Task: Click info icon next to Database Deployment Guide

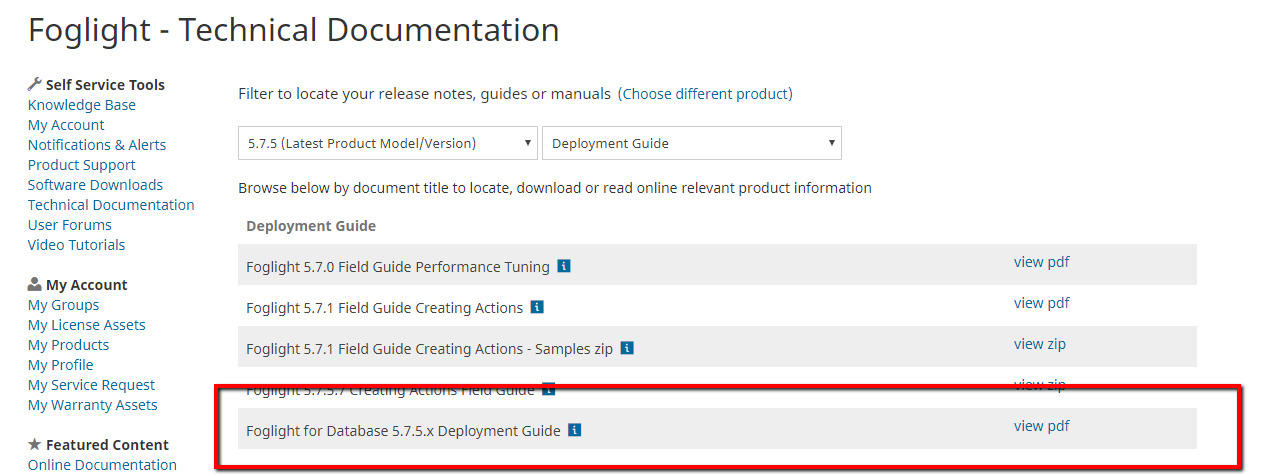Action: (574, 431)
